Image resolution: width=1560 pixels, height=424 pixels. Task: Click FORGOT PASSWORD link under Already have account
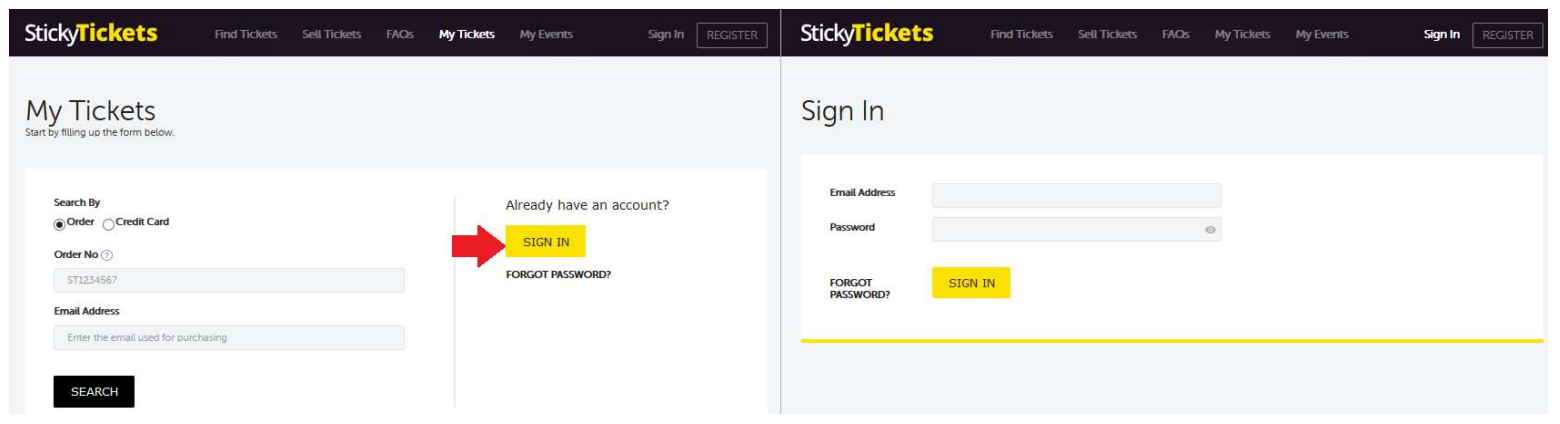[558, 276]
